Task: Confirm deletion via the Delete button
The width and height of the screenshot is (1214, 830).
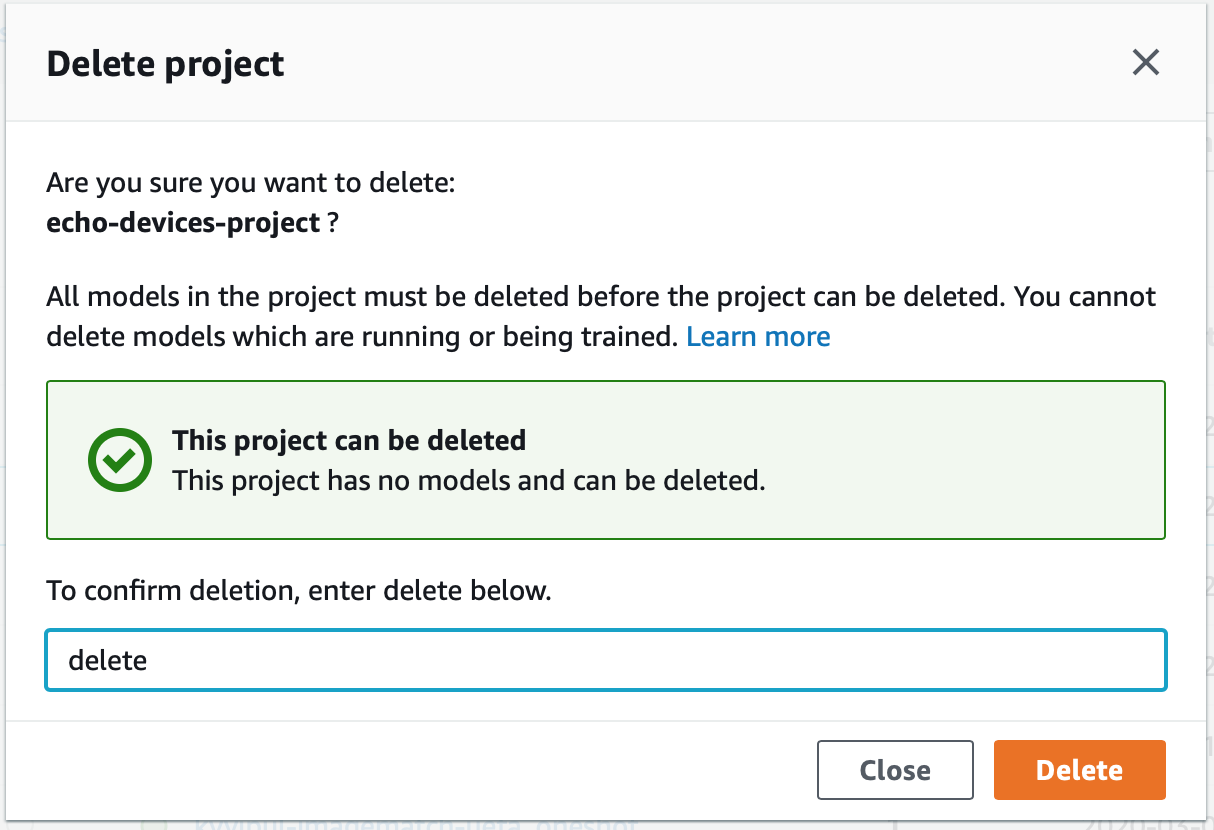Action: click(1079, 770)
